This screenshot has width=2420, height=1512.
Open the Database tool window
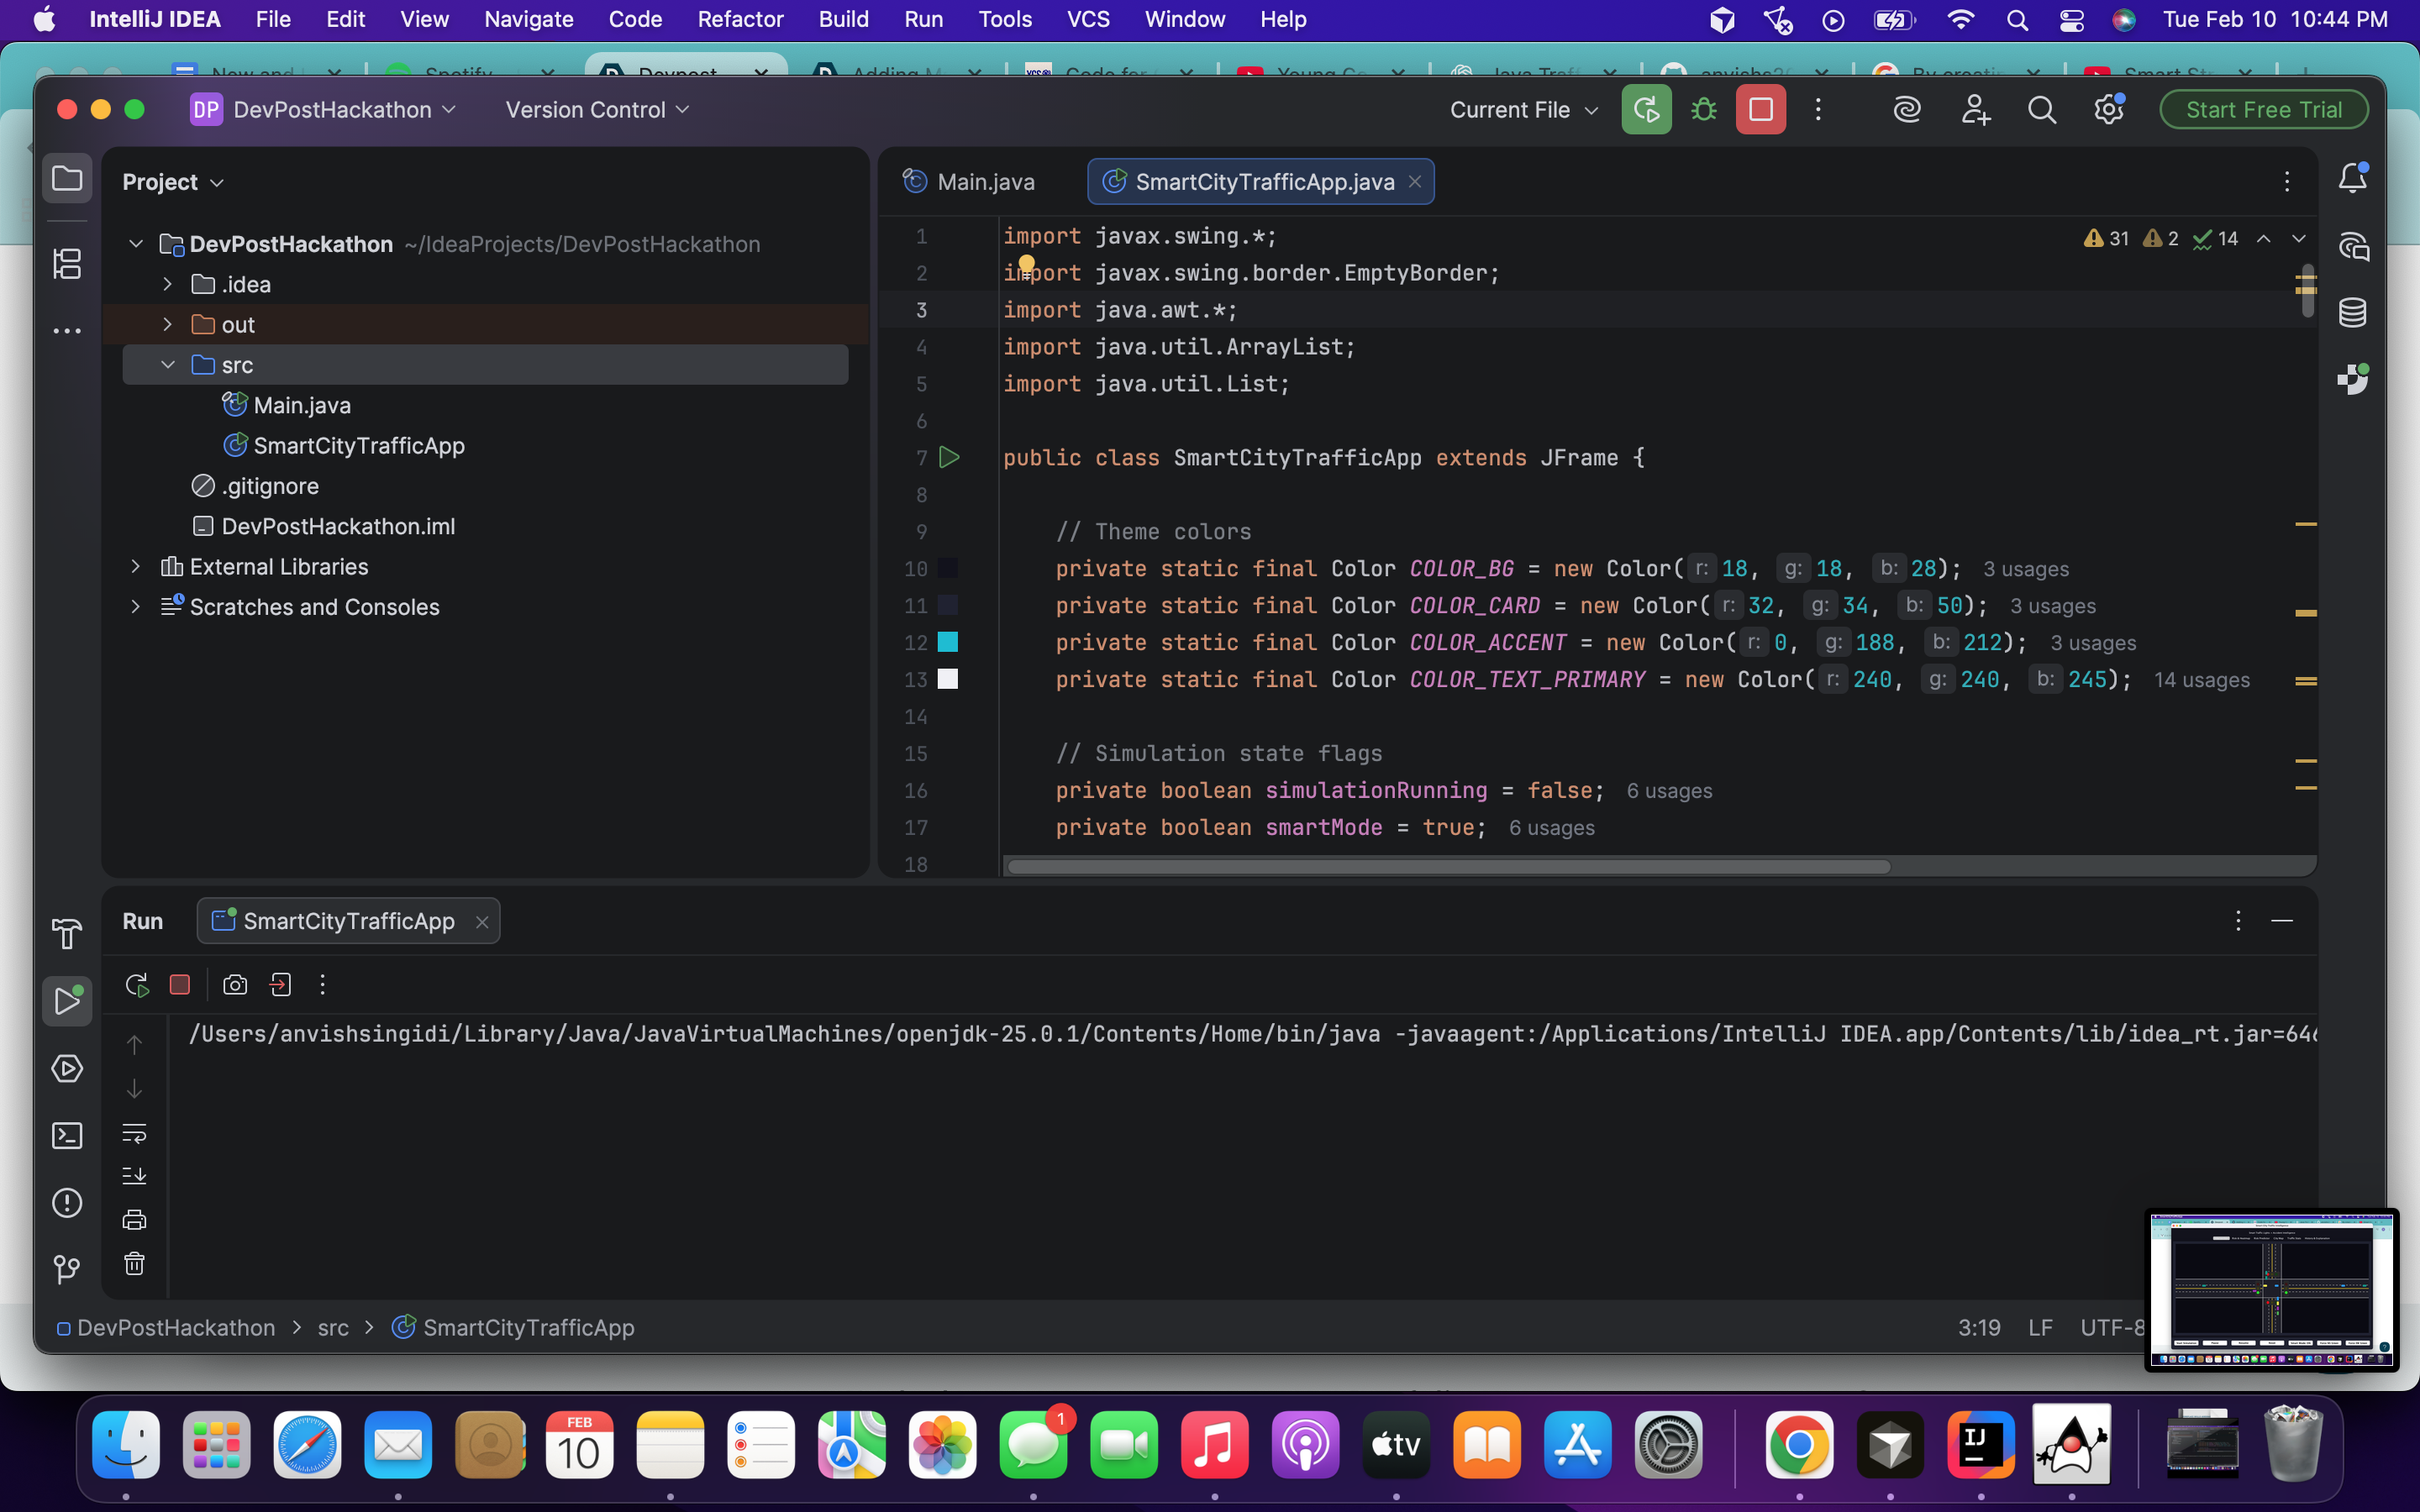click(x=2352, y=313)
